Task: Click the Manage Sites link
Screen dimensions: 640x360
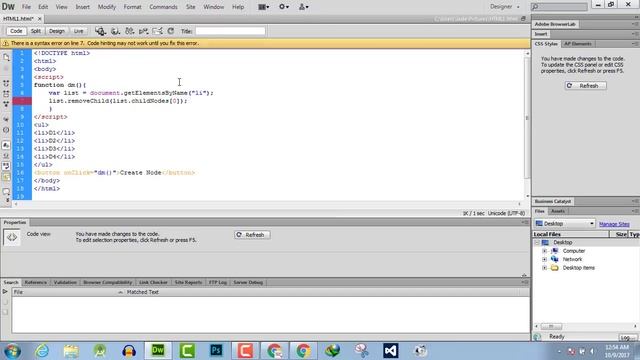Action: tap(614, 224)
